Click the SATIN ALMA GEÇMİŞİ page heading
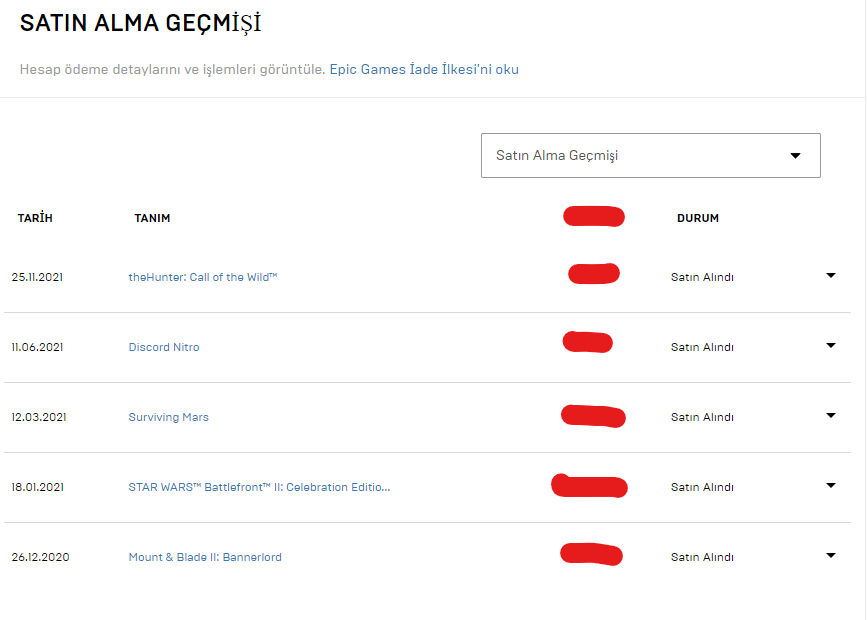 tap(140, 23)
